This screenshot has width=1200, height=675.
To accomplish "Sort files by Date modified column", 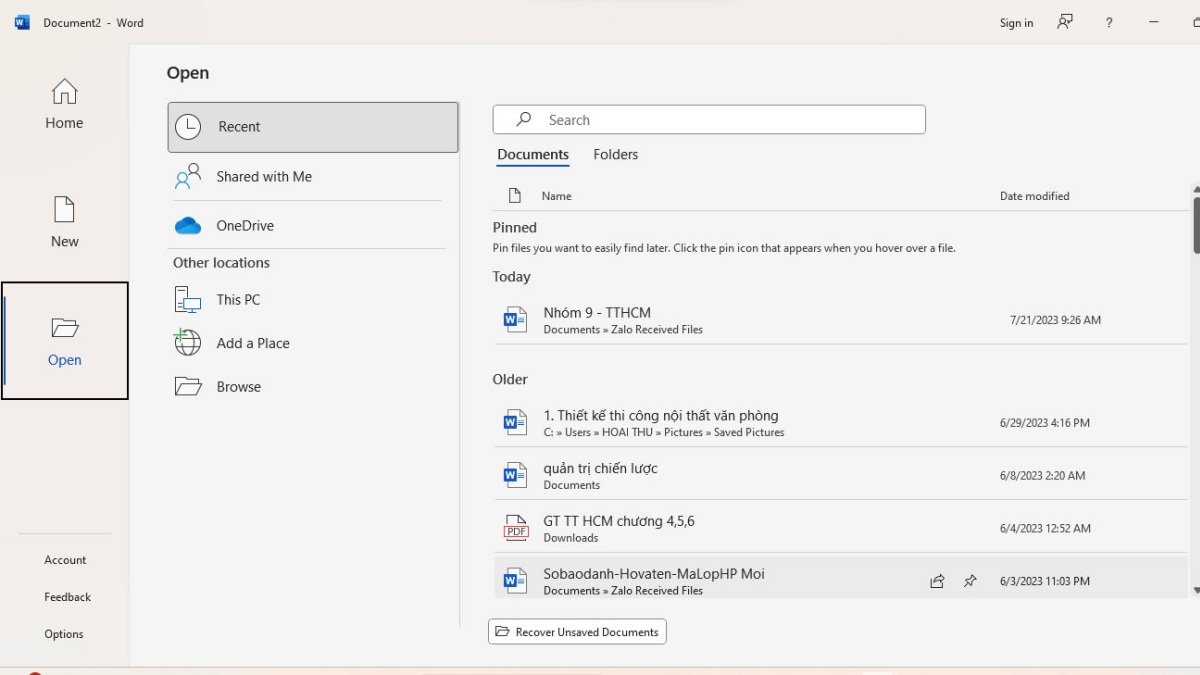I will point(1034,196).
